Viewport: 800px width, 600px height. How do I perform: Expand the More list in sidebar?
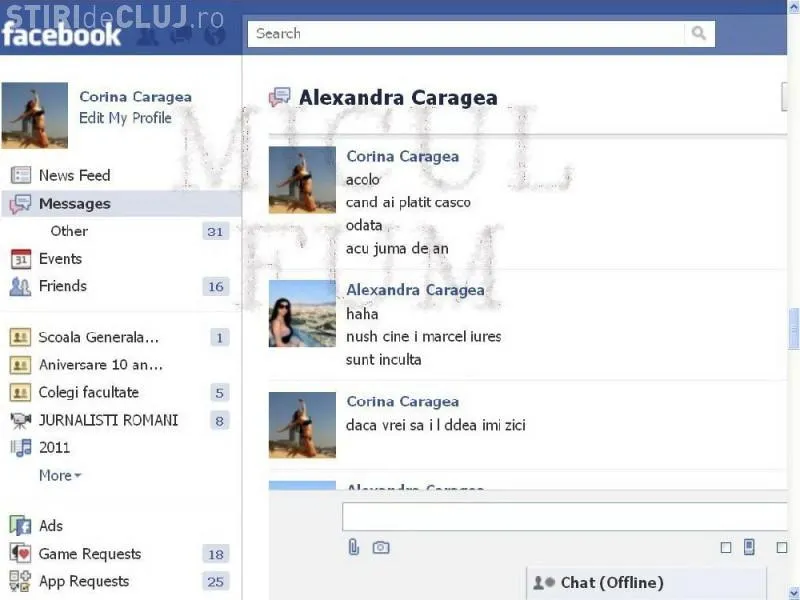[x=60, y=476]
